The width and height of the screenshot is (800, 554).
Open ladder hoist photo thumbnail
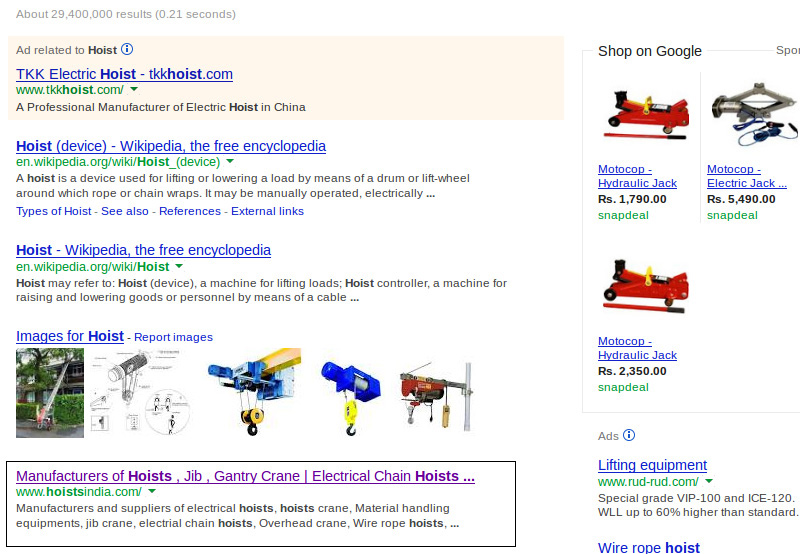[x=50, y=393]
